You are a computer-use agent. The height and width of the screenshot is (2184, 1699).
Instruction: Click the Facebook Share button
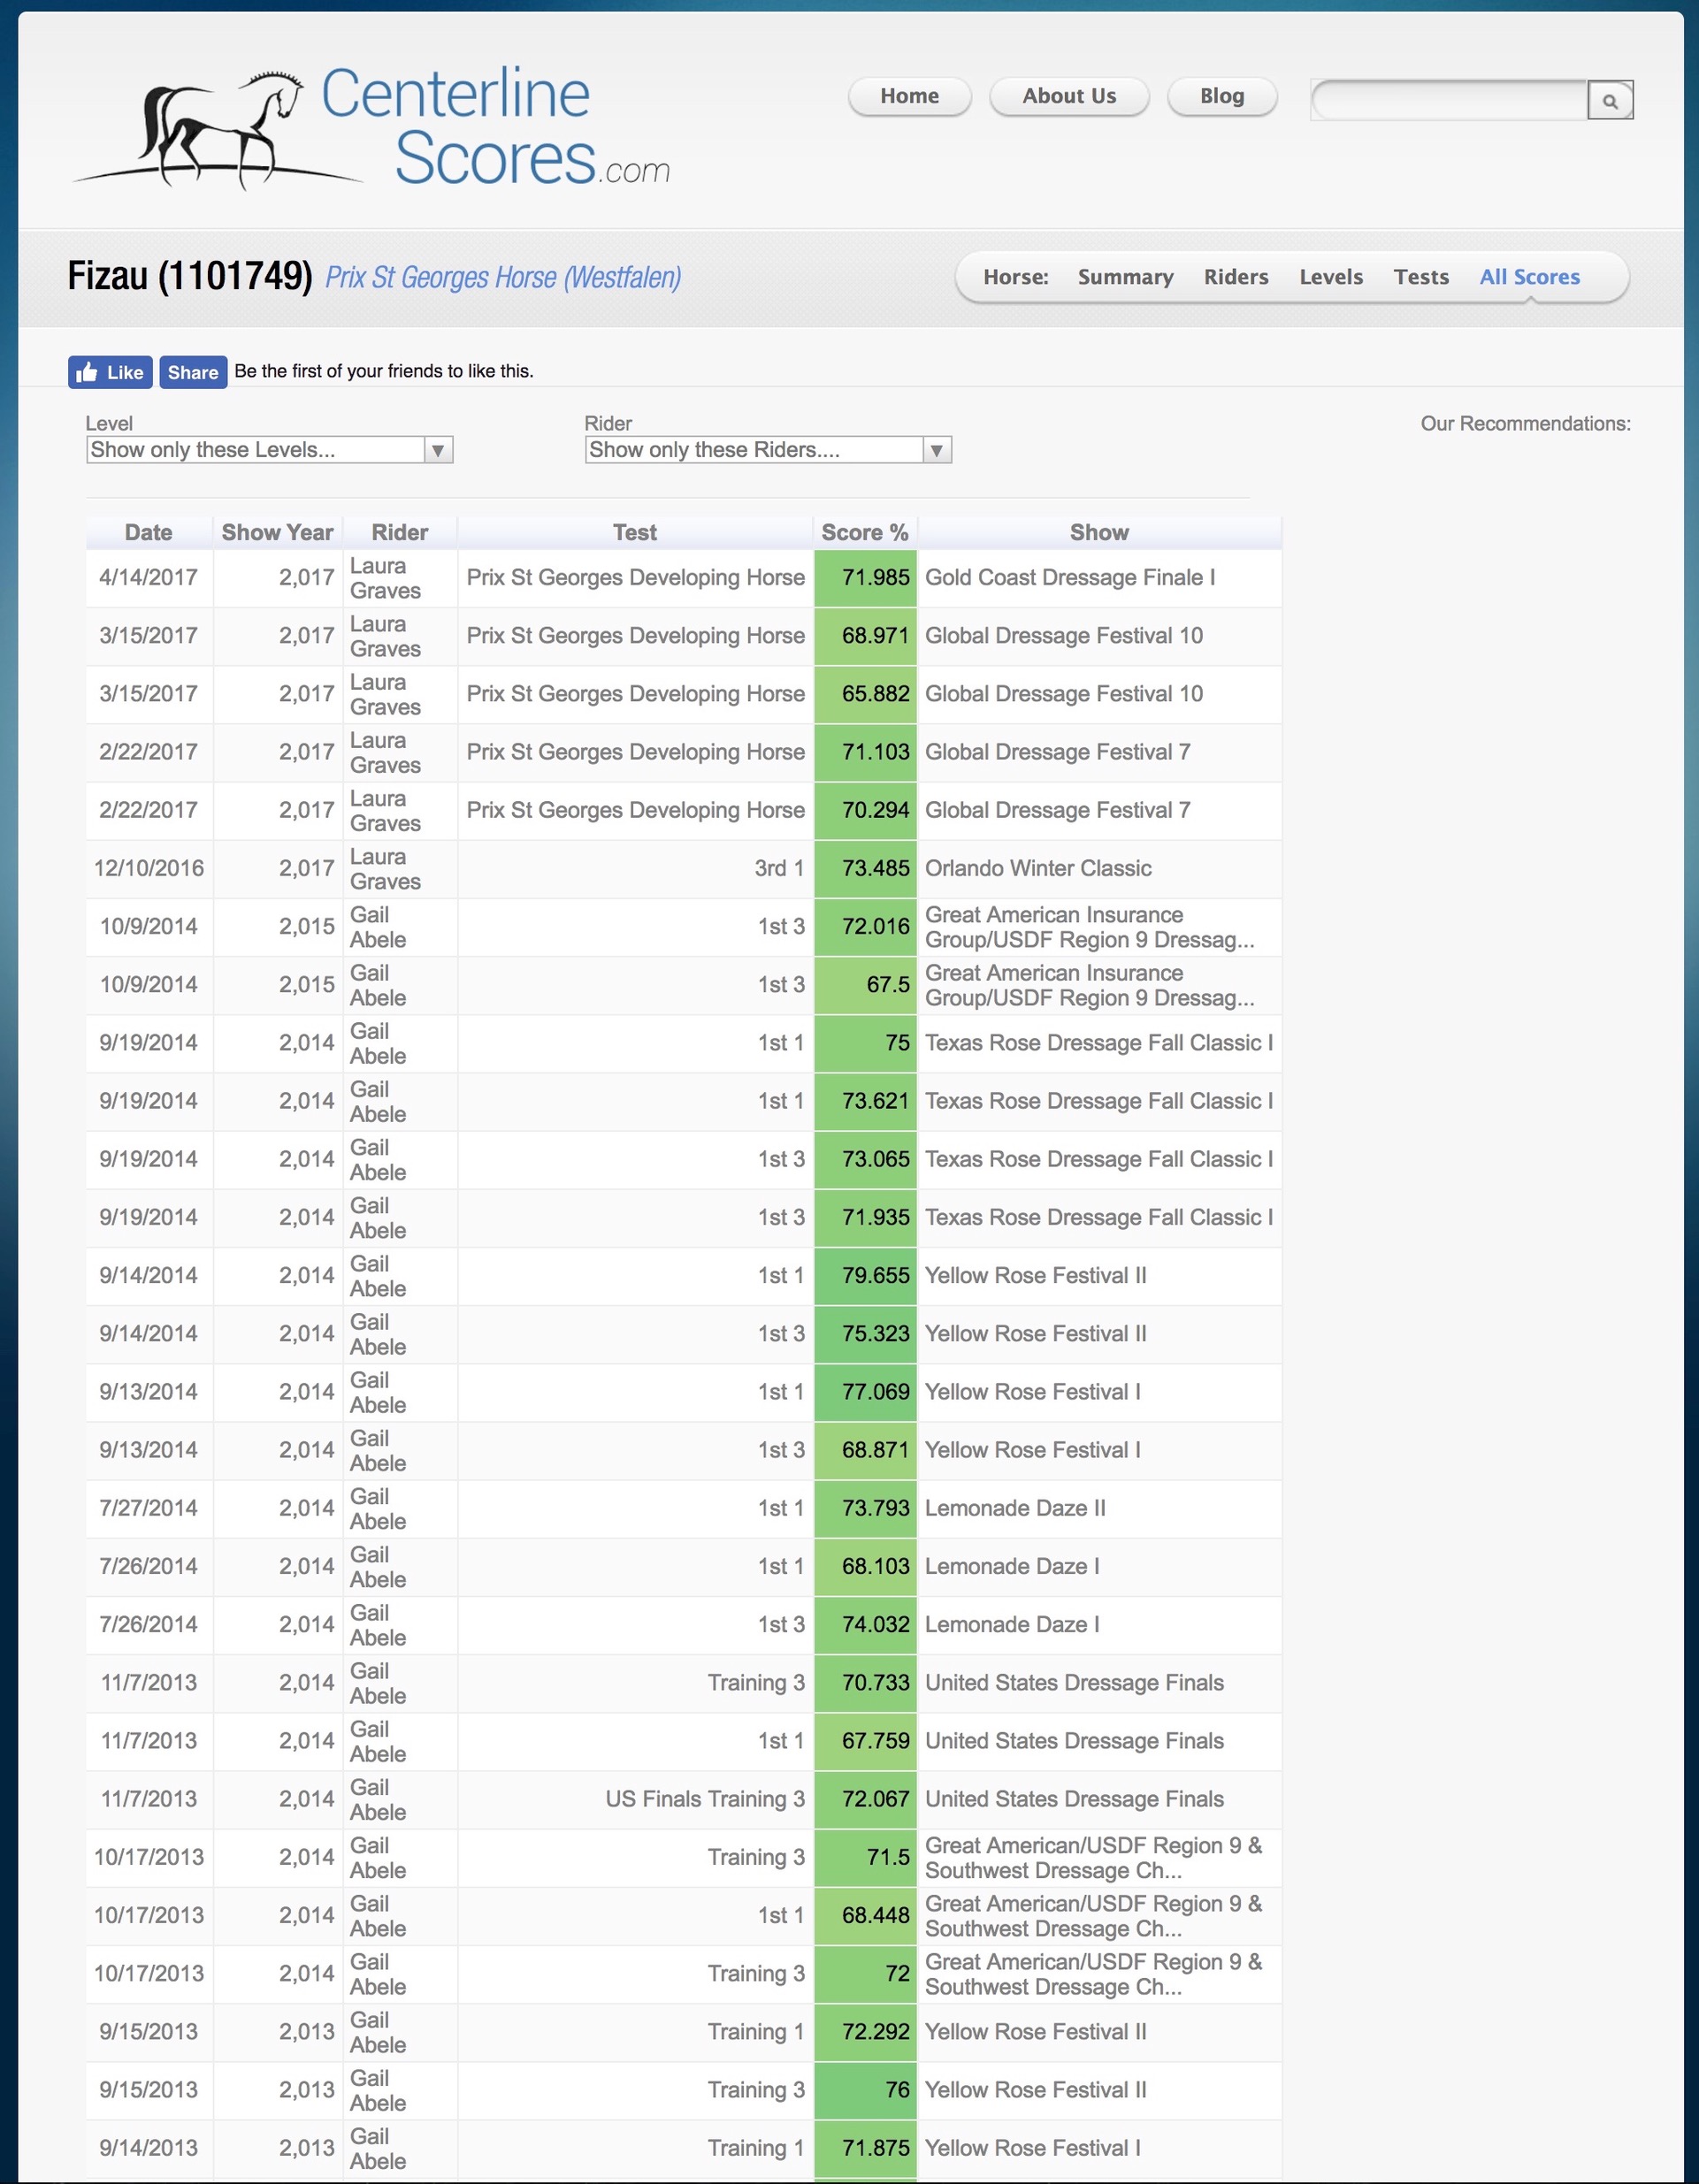(x=193, y=372)
